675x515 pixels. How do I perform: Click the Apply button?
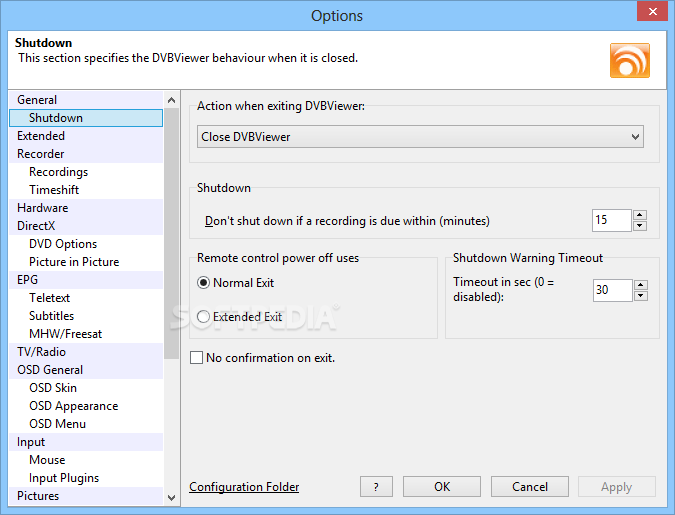click(x=616, y=487)
